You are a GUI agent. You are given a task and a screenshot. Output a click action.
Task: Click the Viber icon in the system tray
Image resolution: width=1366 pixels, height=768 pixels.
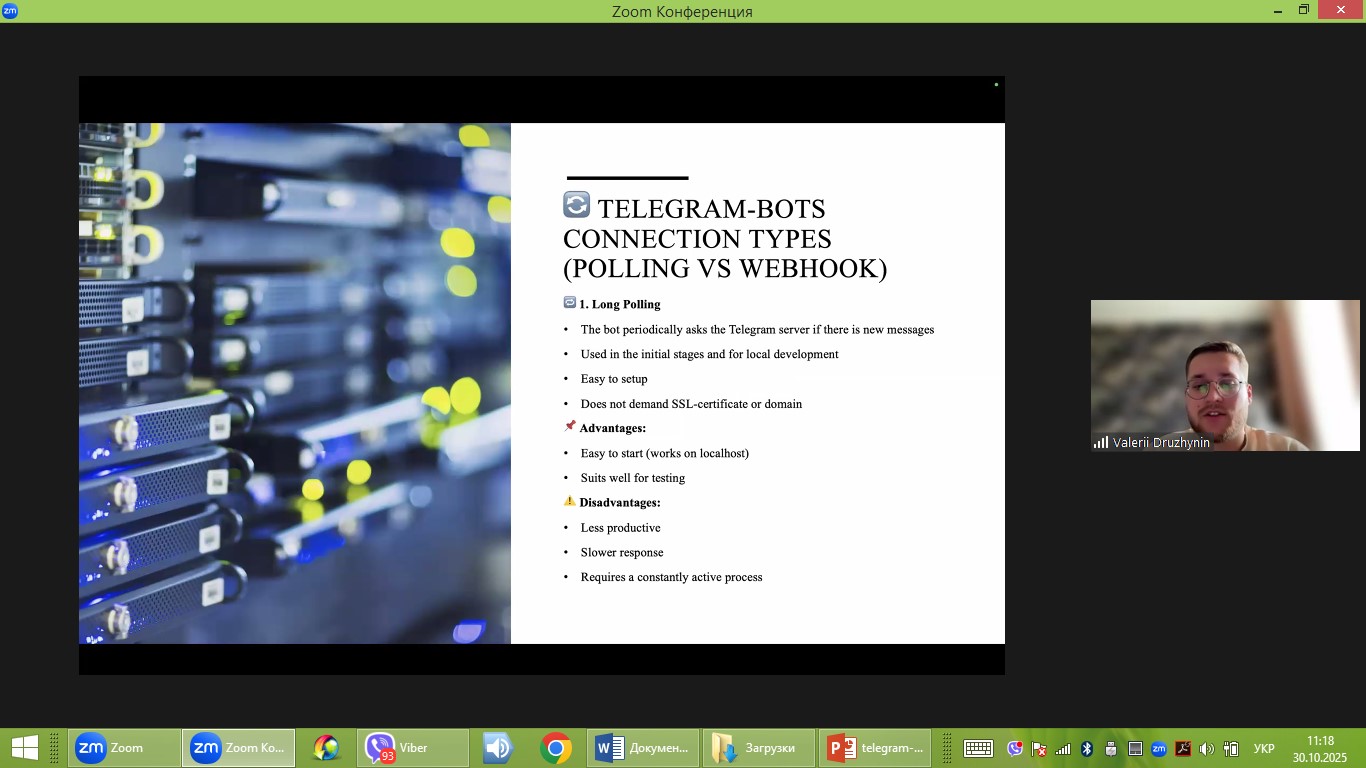[x=1015, y=749]
